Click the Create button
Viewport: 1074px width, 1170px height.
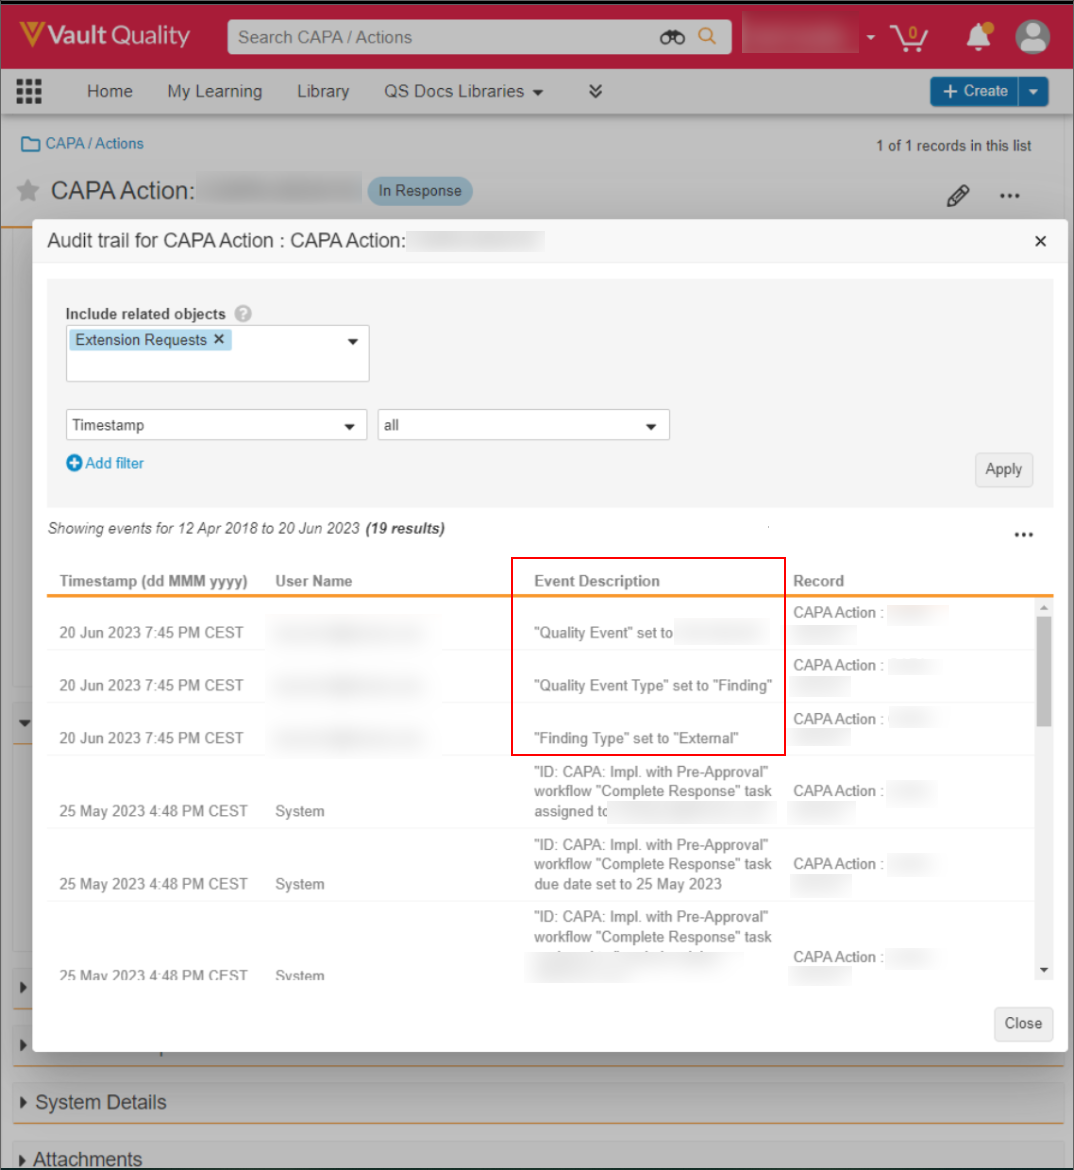point(974,91)
